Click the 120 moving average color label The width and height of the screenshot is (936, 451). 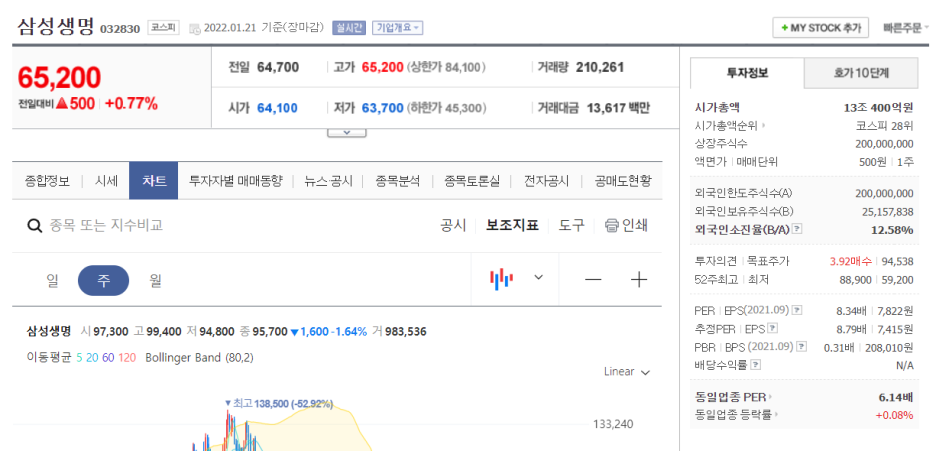(127, 358)
